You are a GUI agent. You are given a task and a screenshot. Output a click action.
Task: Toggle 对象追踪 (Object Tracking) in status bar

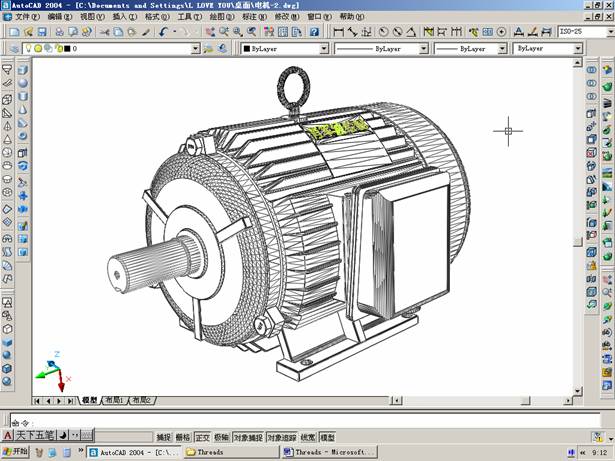[x=281, y=437]
